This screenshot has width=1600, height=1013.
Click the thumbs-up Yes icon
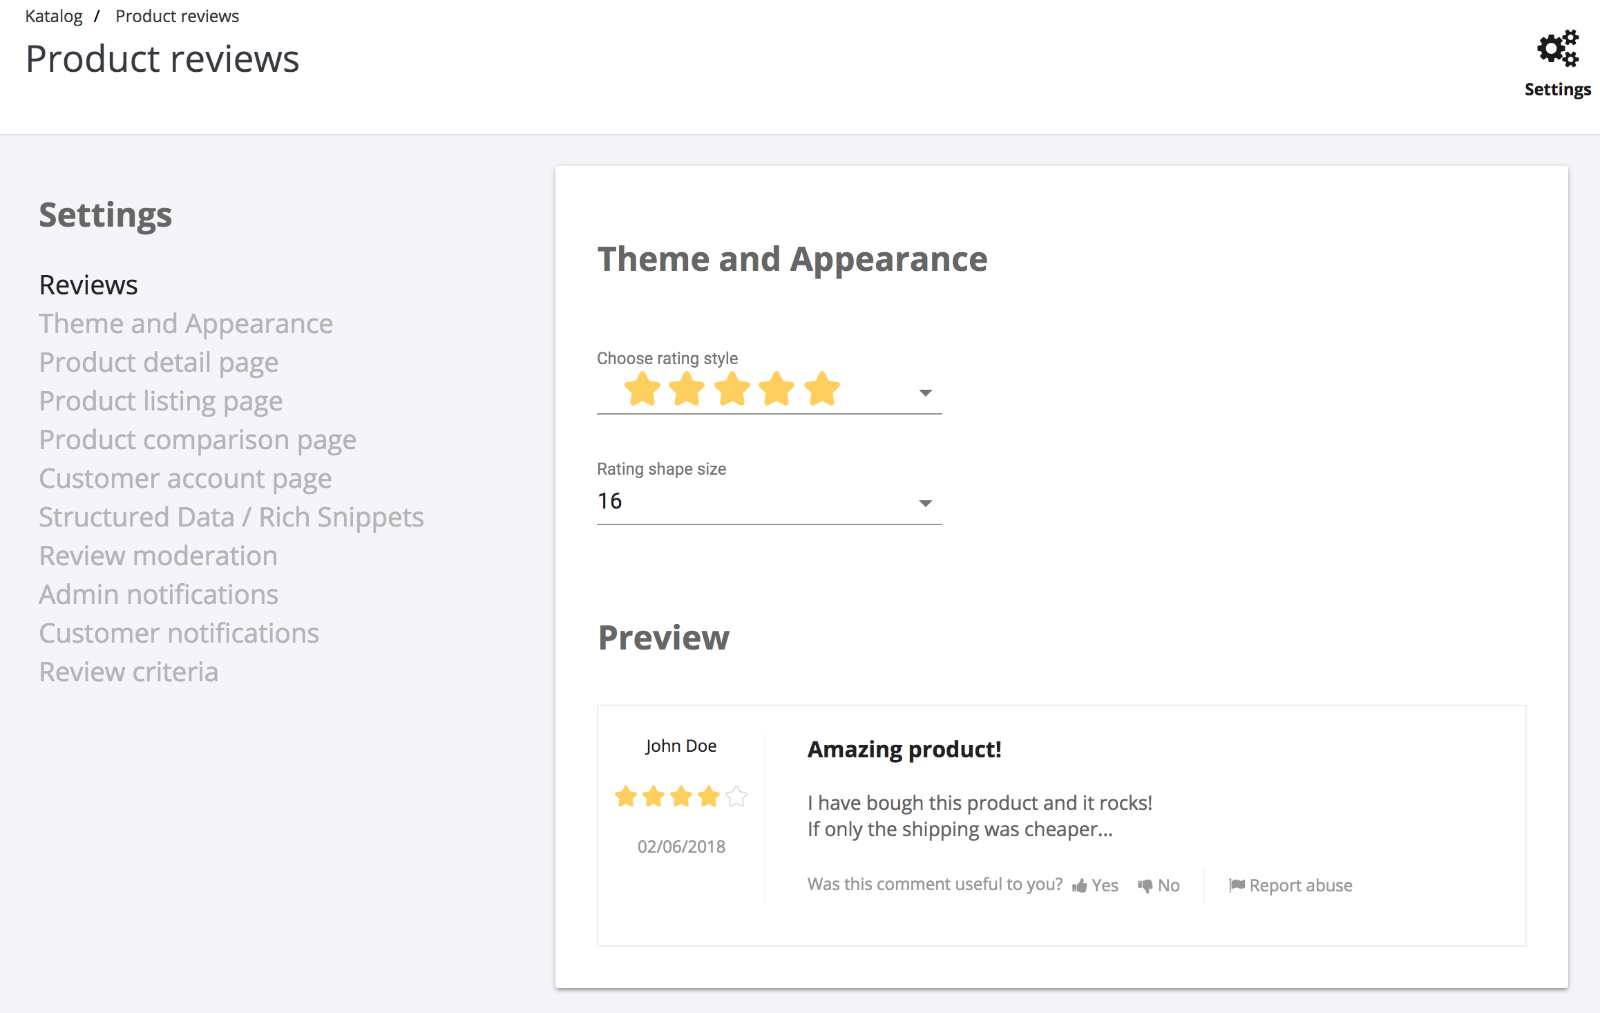click(x=1080, y=886)
